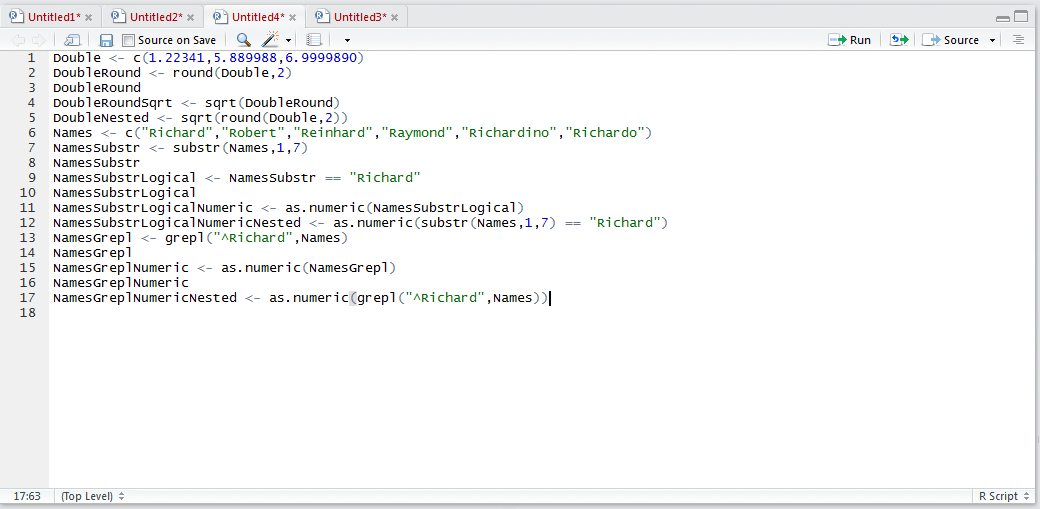The height and width of the screenshot is (509, 1040).
Task: Minimize the source pane
Action: tap(1003, 18)
